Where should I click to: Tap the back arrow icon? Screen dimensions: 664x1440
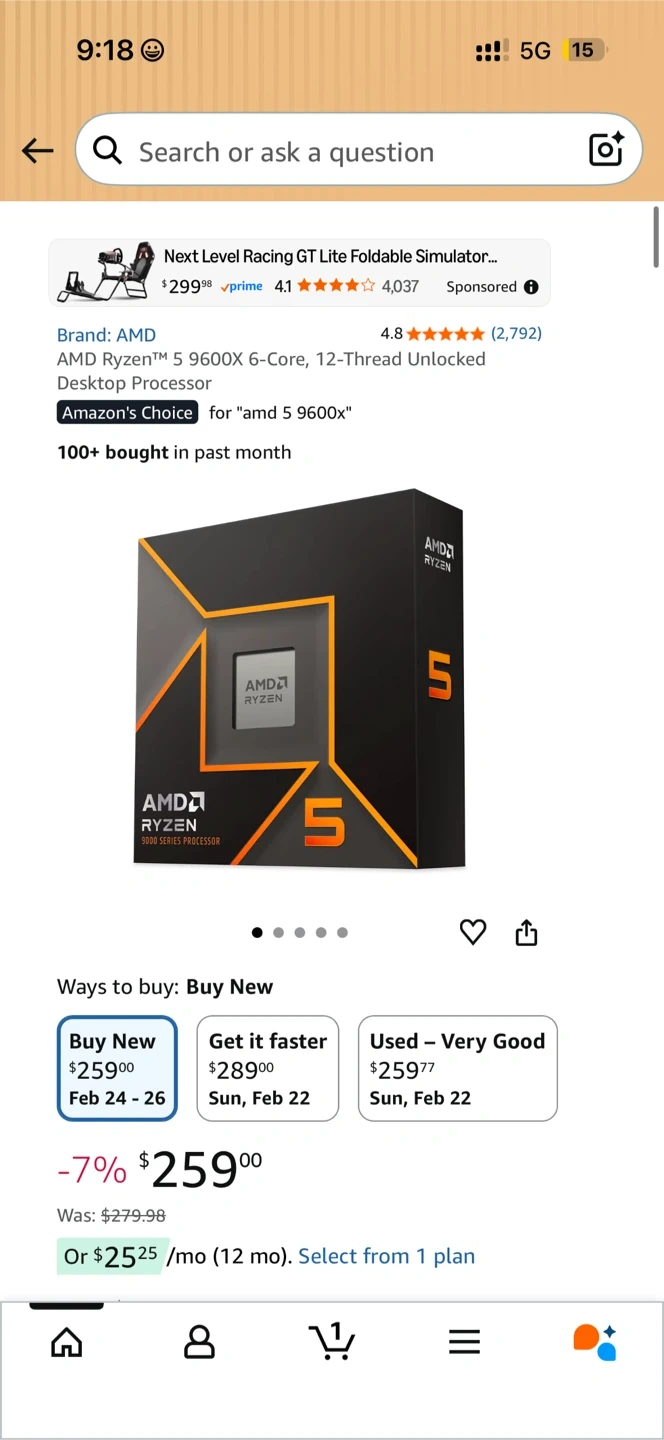[x=37, y=151]
